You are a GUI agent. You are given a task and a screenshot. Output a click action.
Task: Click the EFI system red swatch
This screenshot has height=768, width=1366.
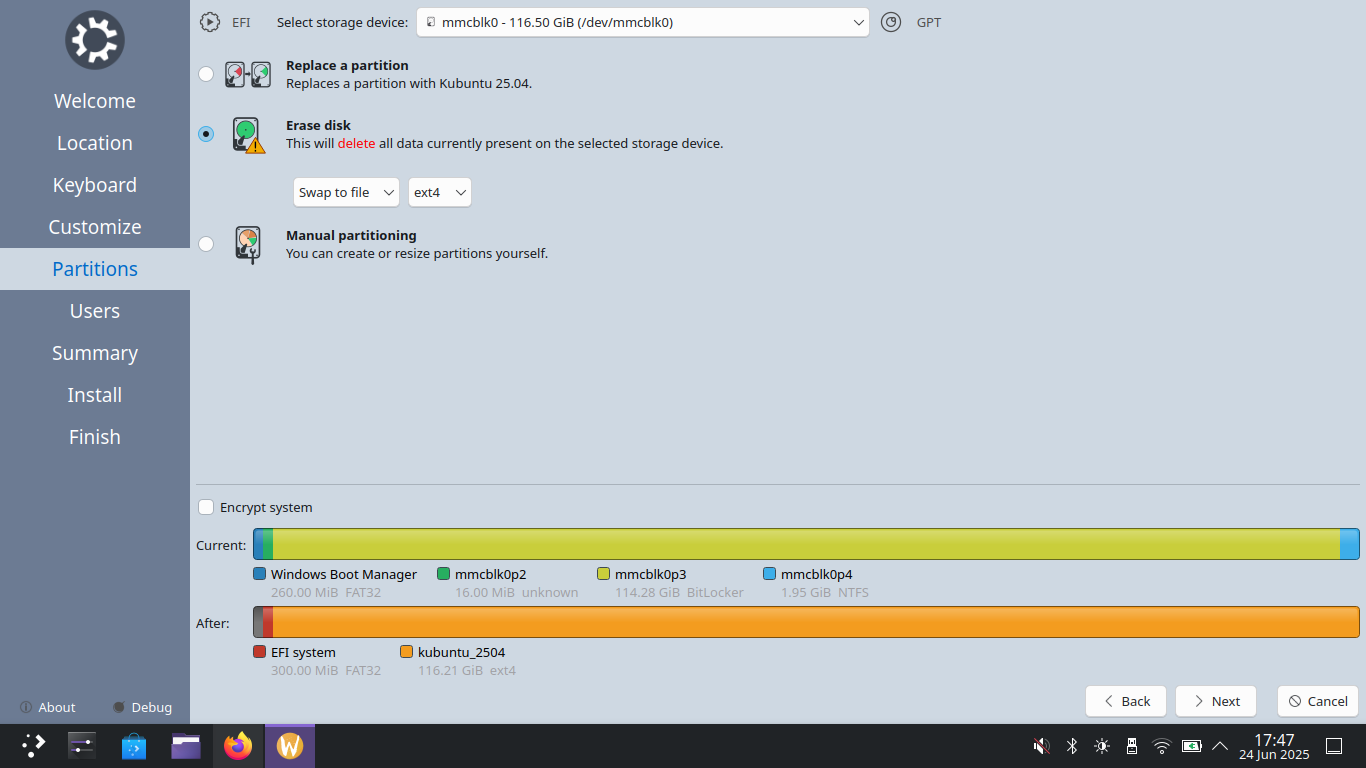tap(260, 652)
